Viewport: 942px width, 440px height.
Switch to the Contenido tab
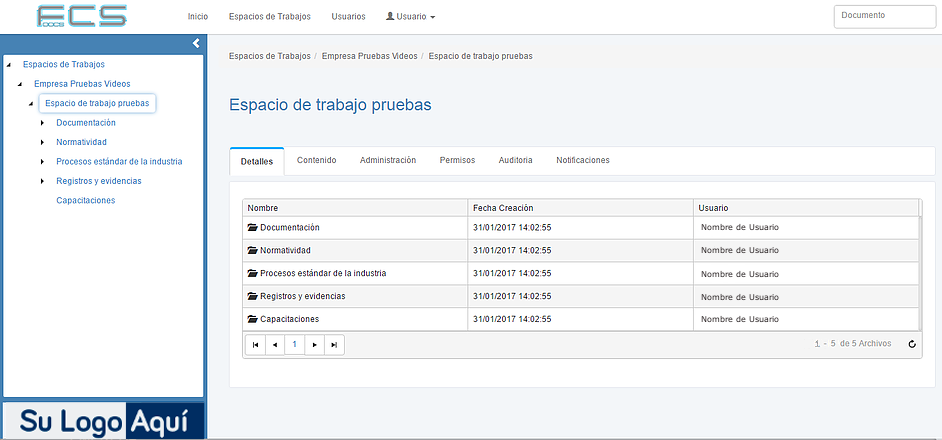tap(316, 160)
